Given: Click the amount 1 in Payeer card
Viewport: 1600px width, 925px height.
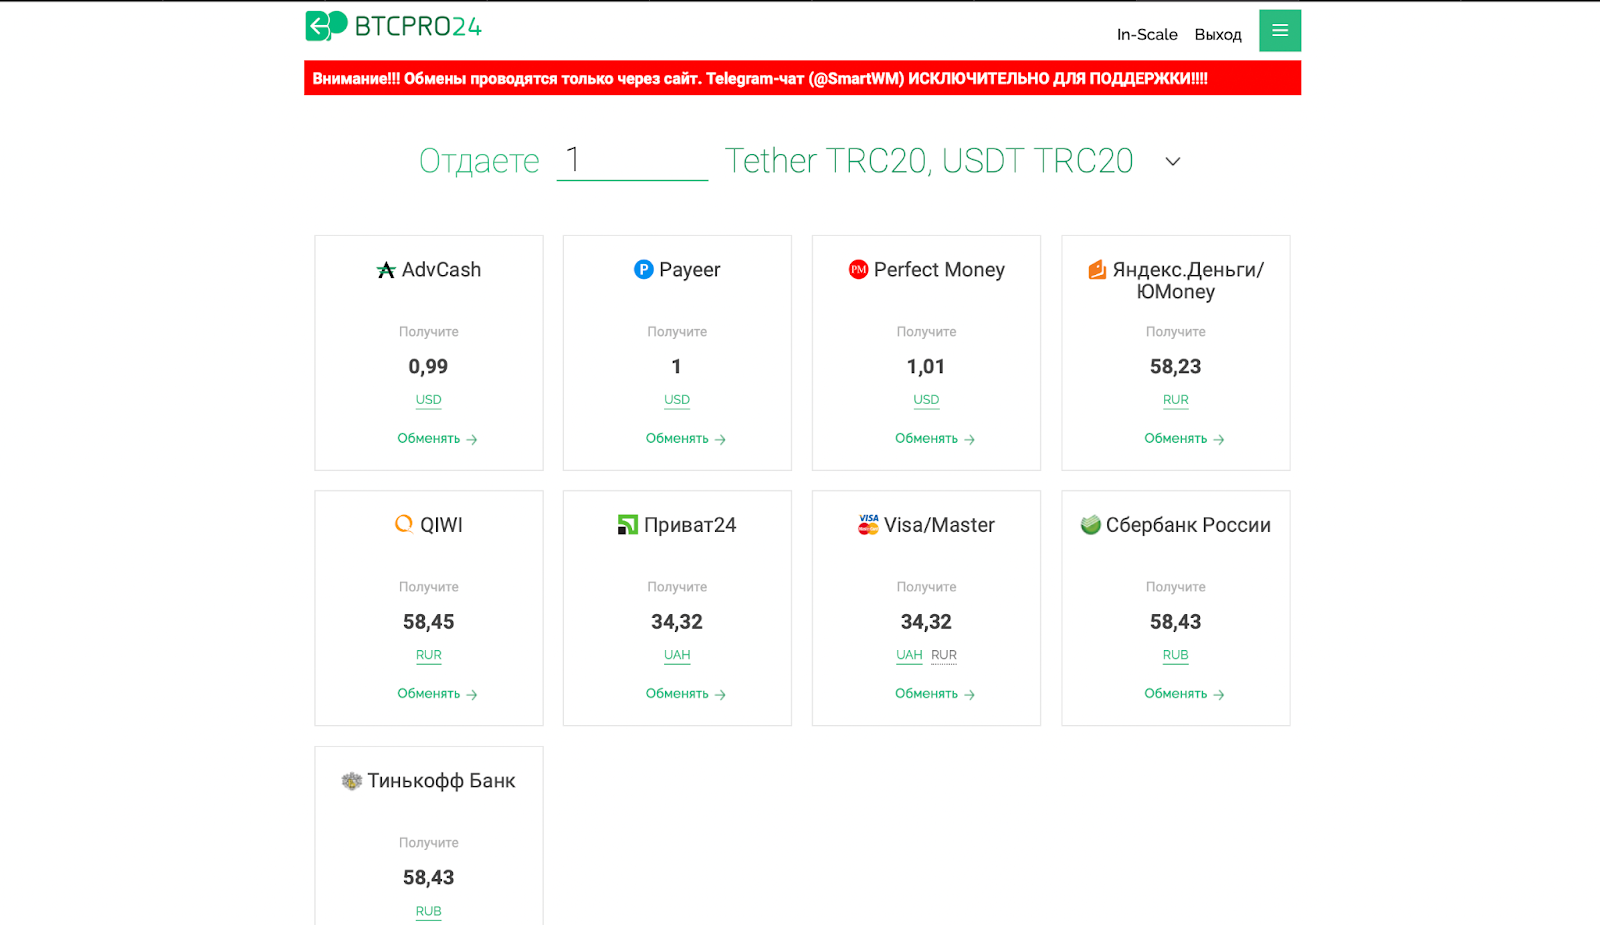Looking at the screenshot, I should [x=677, y=367].
